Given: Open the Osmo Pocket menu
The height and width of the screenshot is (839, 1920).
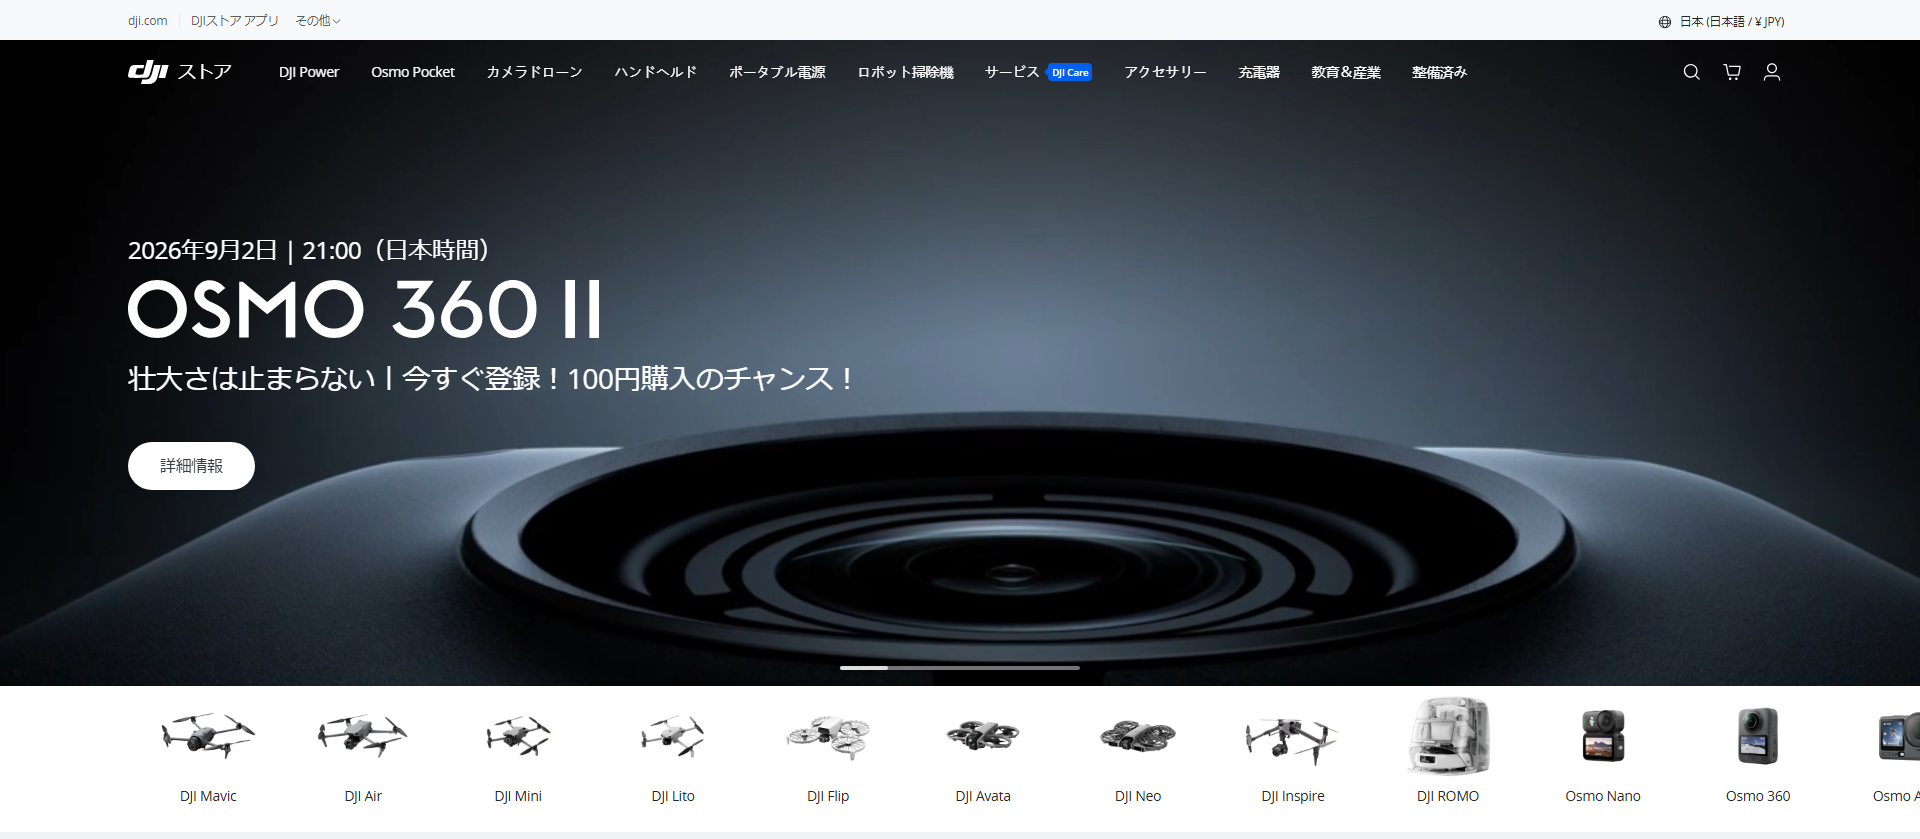Looking at the screenshot, I should coord(413,72).
